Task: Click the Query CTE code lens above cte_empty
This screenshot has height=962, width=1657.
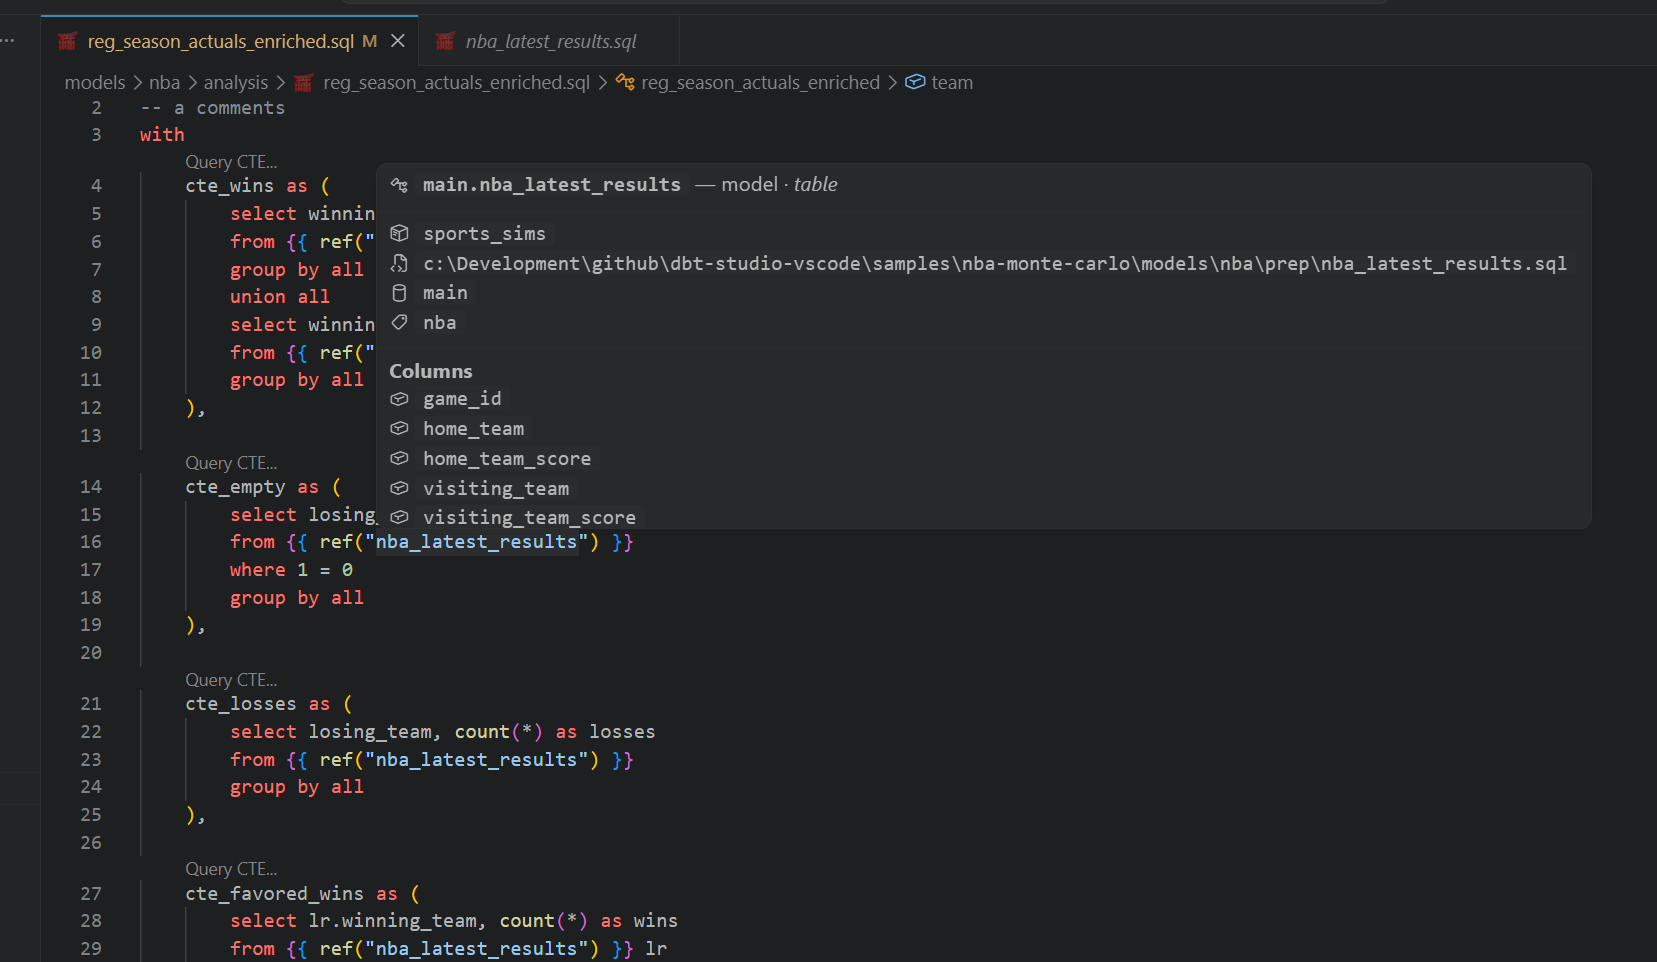Action: coord(231,463)
